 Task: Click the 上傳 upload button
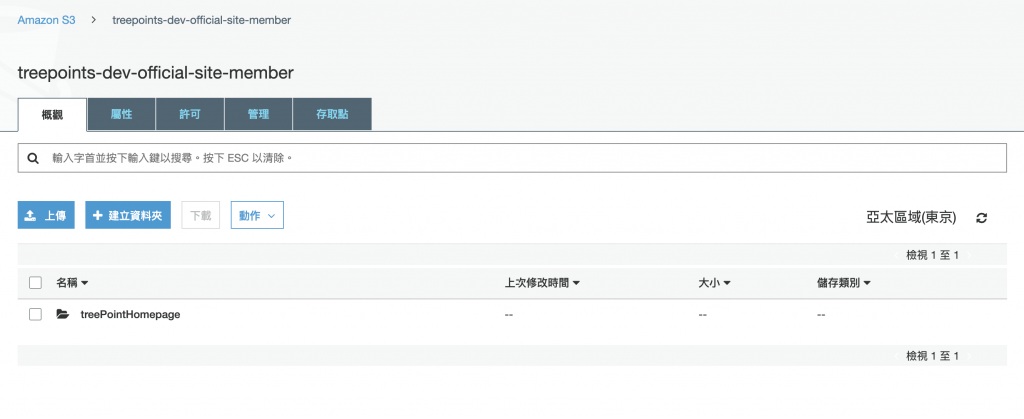[46, 215]
